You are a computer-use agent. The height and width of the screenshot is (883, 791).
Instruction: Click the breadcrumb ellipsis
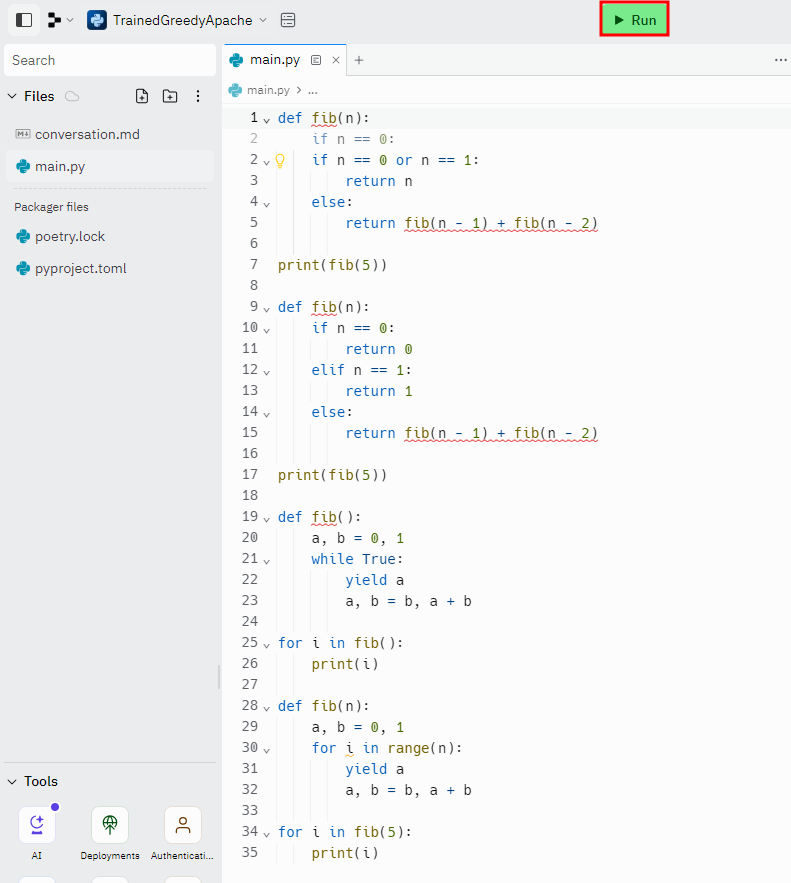tap(313, 90)
